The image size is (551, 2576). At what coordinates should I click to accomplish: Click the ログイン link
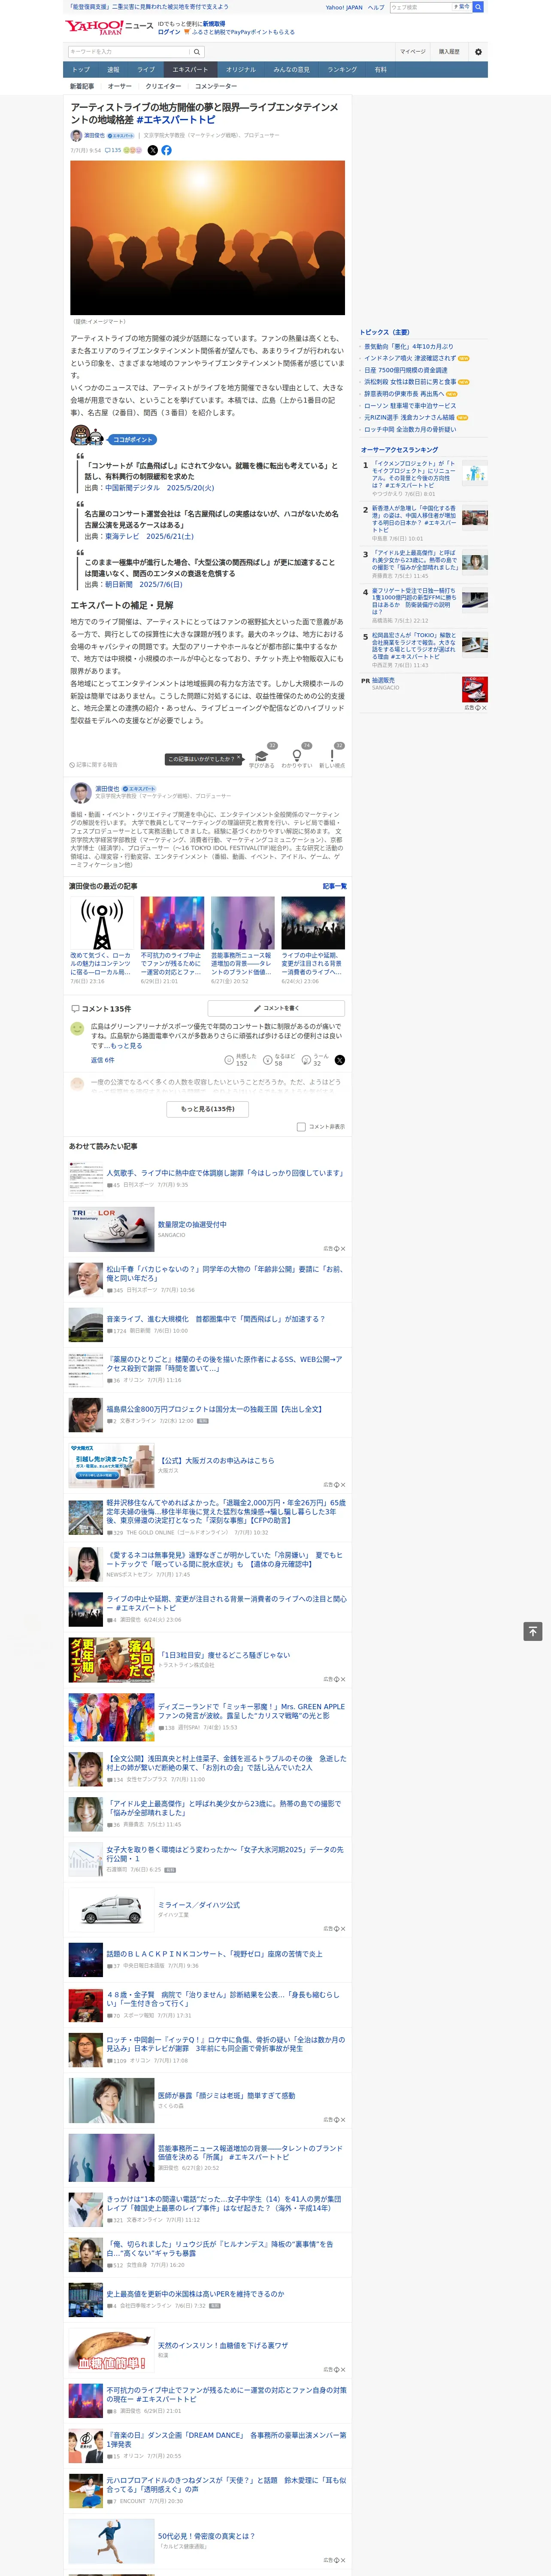click(x=169, y=32)
